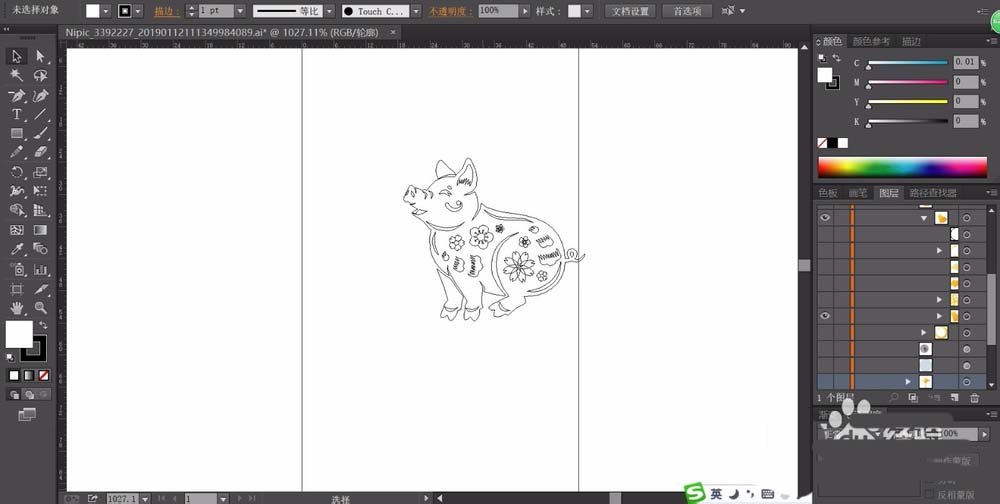Open the stroke weight dropdown next to 1 pt
1000x504 pixels.
240,11
